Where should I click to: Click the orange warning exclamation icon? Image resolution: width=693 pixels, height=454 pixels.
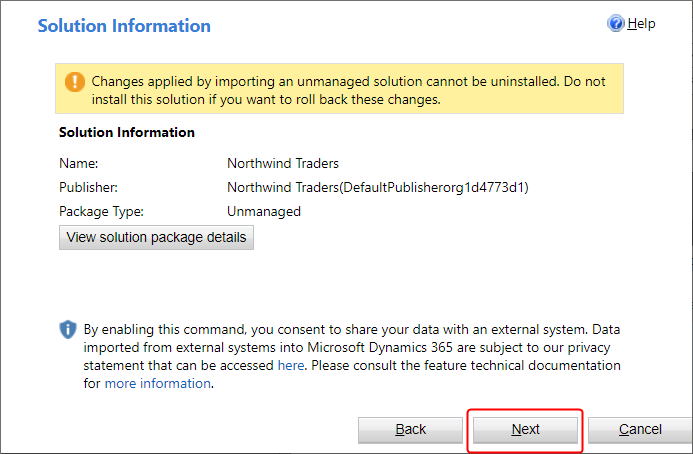click(75, 82)
